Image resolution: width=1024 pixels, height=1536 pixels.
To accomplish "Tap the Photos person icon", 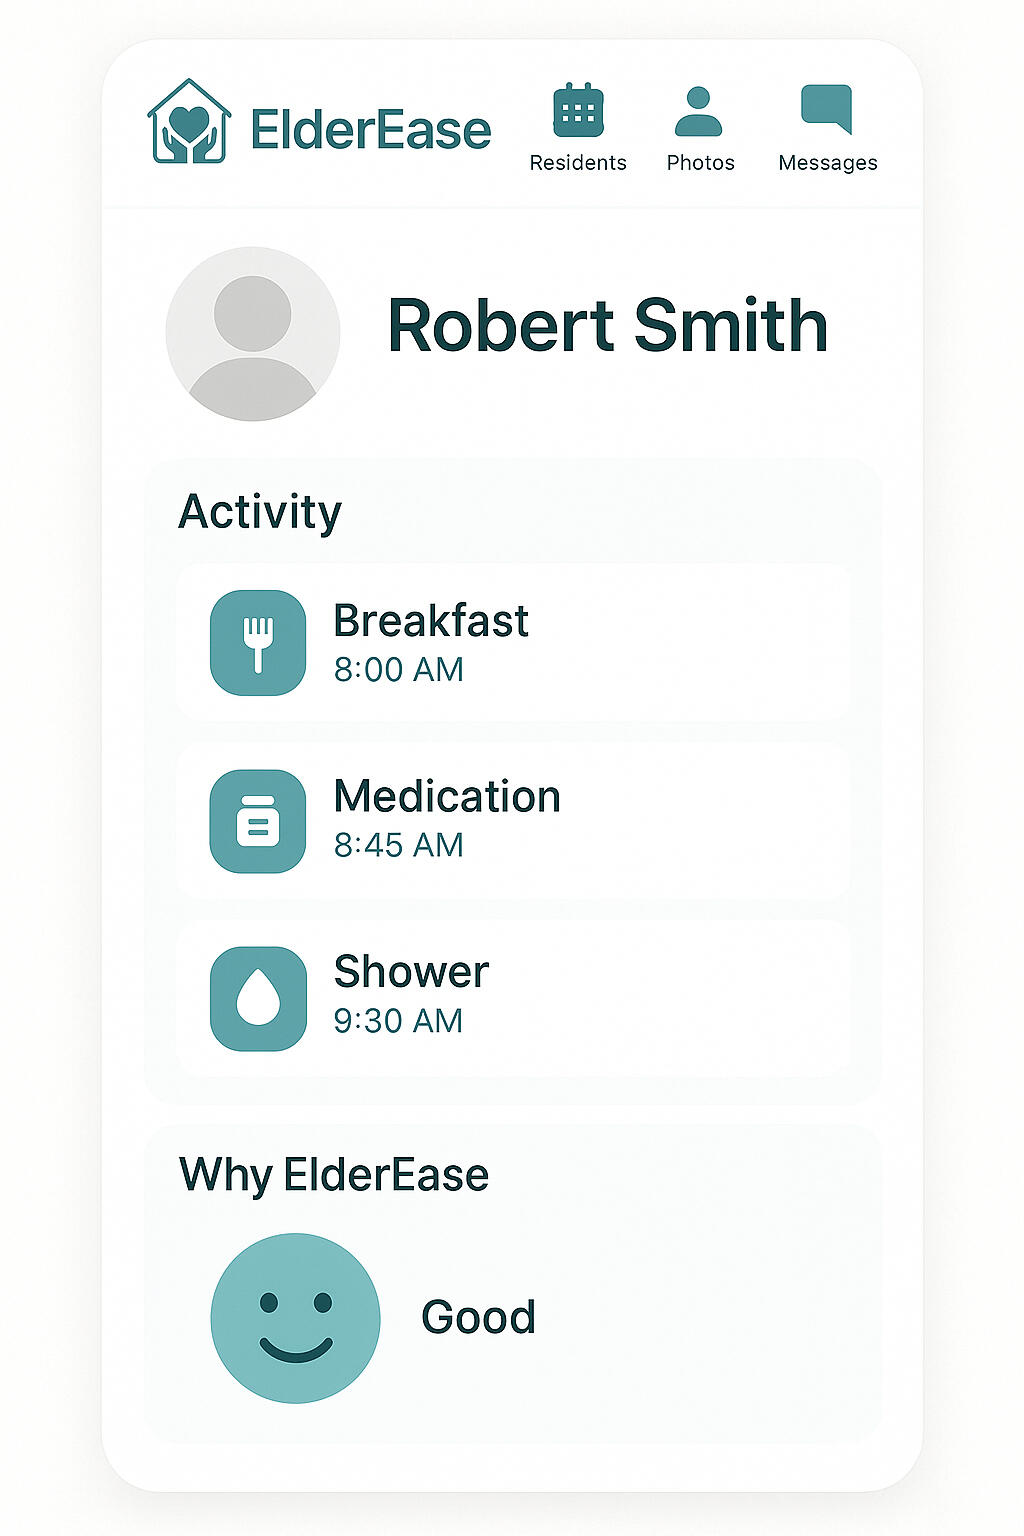I will point(698,111).
